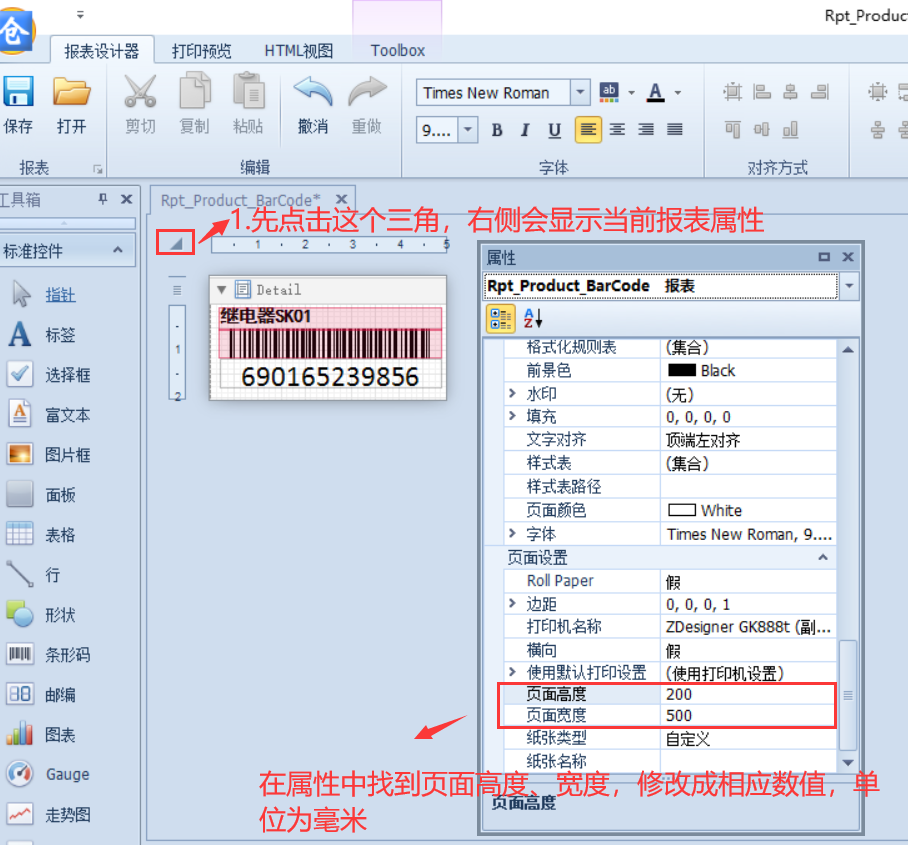Pin the 工具箱 panel
The image size is (908, 845).
pos(102,199)
